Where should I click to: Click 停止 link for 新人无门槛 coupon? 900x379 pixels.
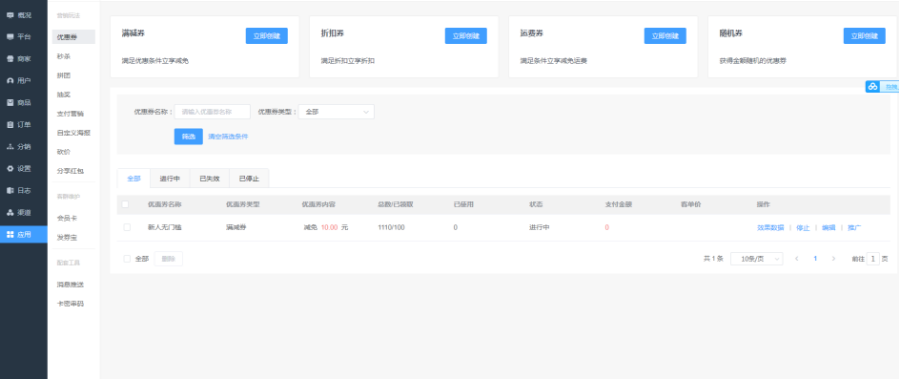tap(803, 227)
